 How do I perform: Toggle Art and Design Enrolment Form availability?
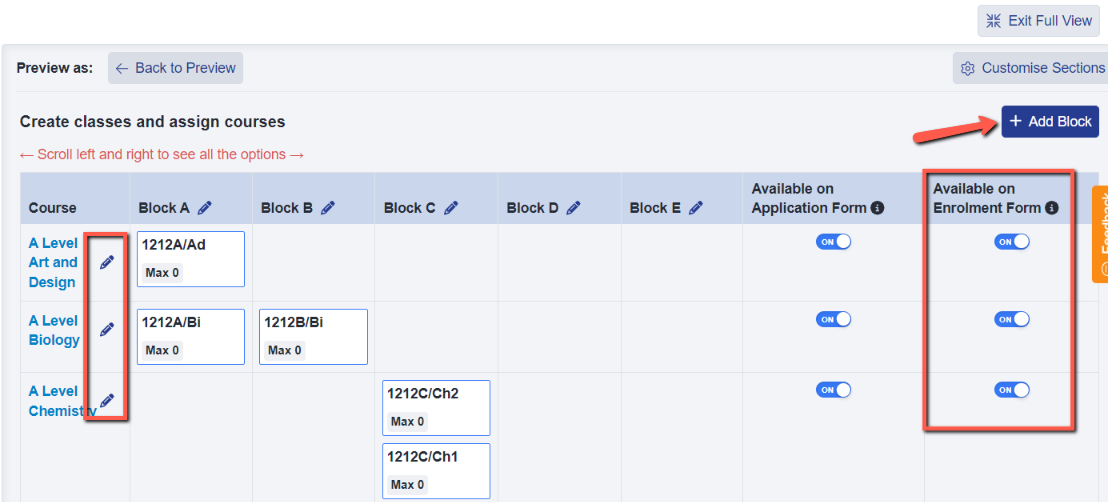(1011, 242)
